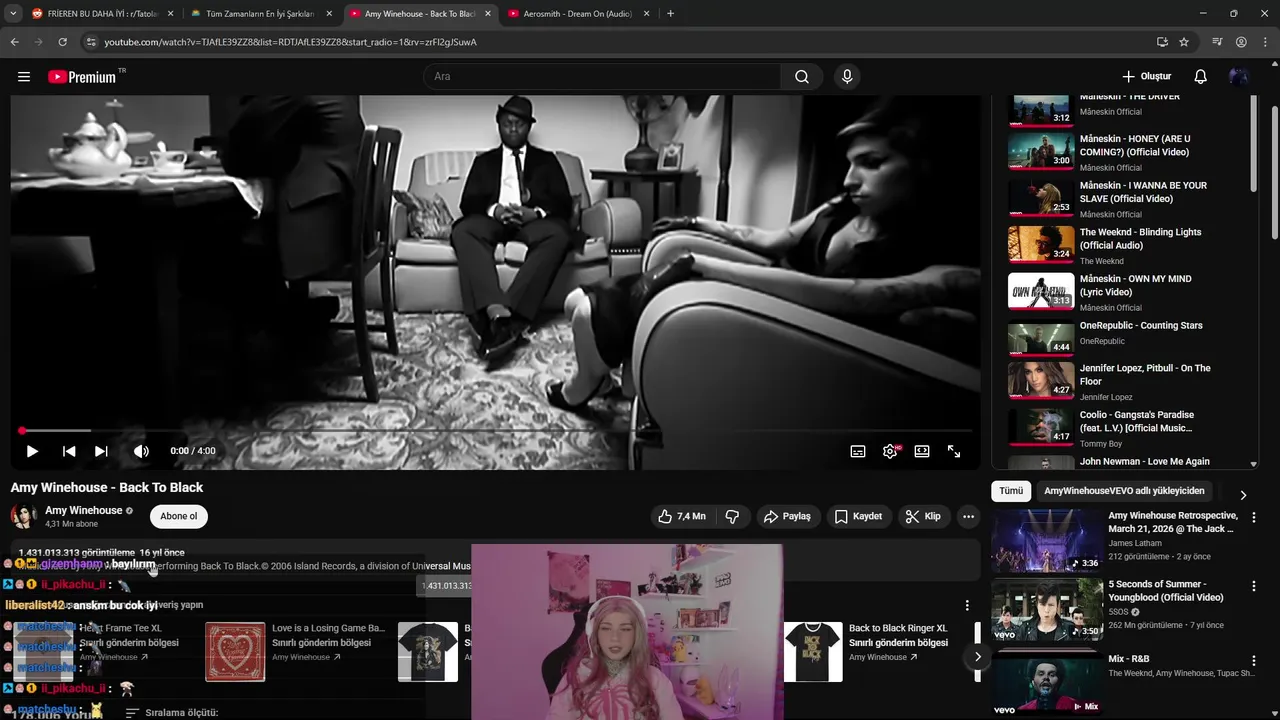1280x720 pixels.
Task: Enter full screen mode
Action: (x=954, y=451)
